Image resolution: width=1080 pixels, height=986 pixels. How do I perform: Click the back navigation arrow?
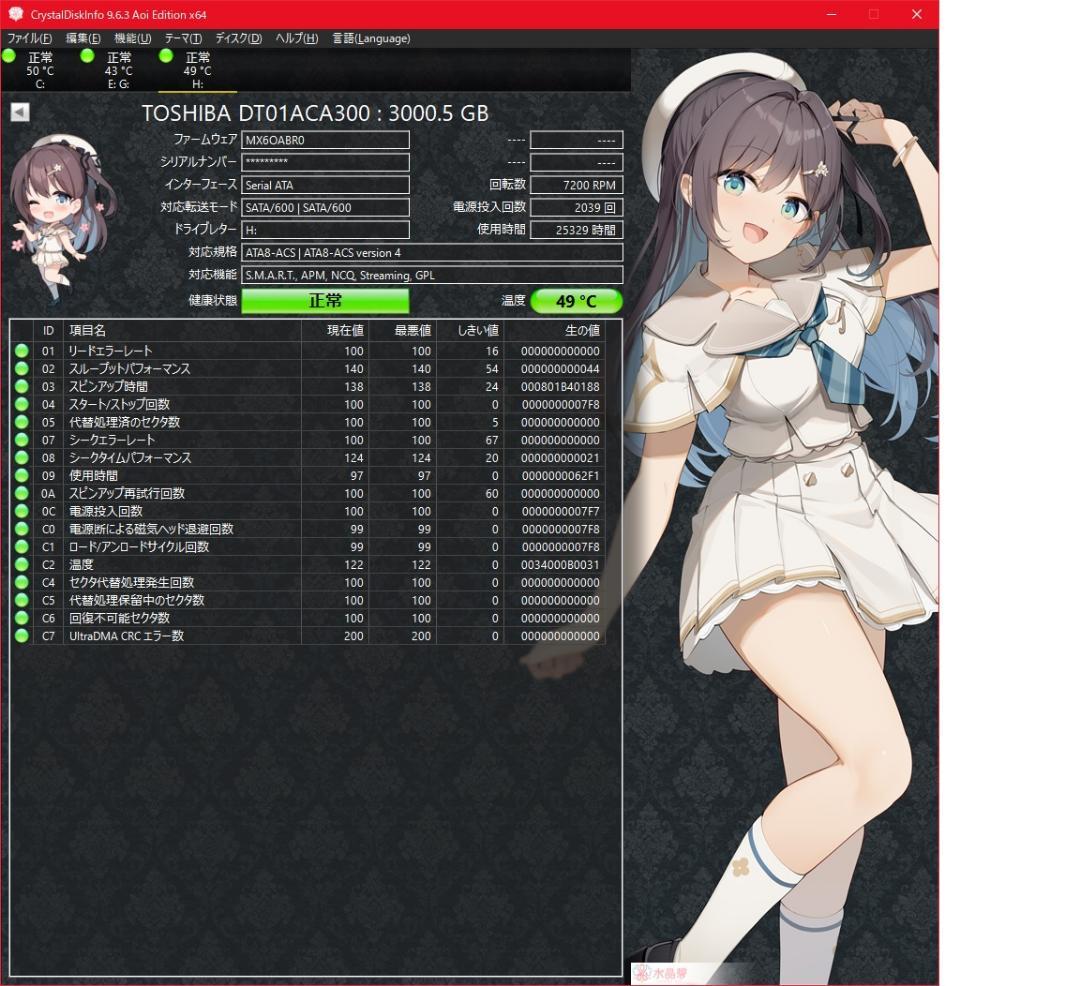(x=17, y=112)
